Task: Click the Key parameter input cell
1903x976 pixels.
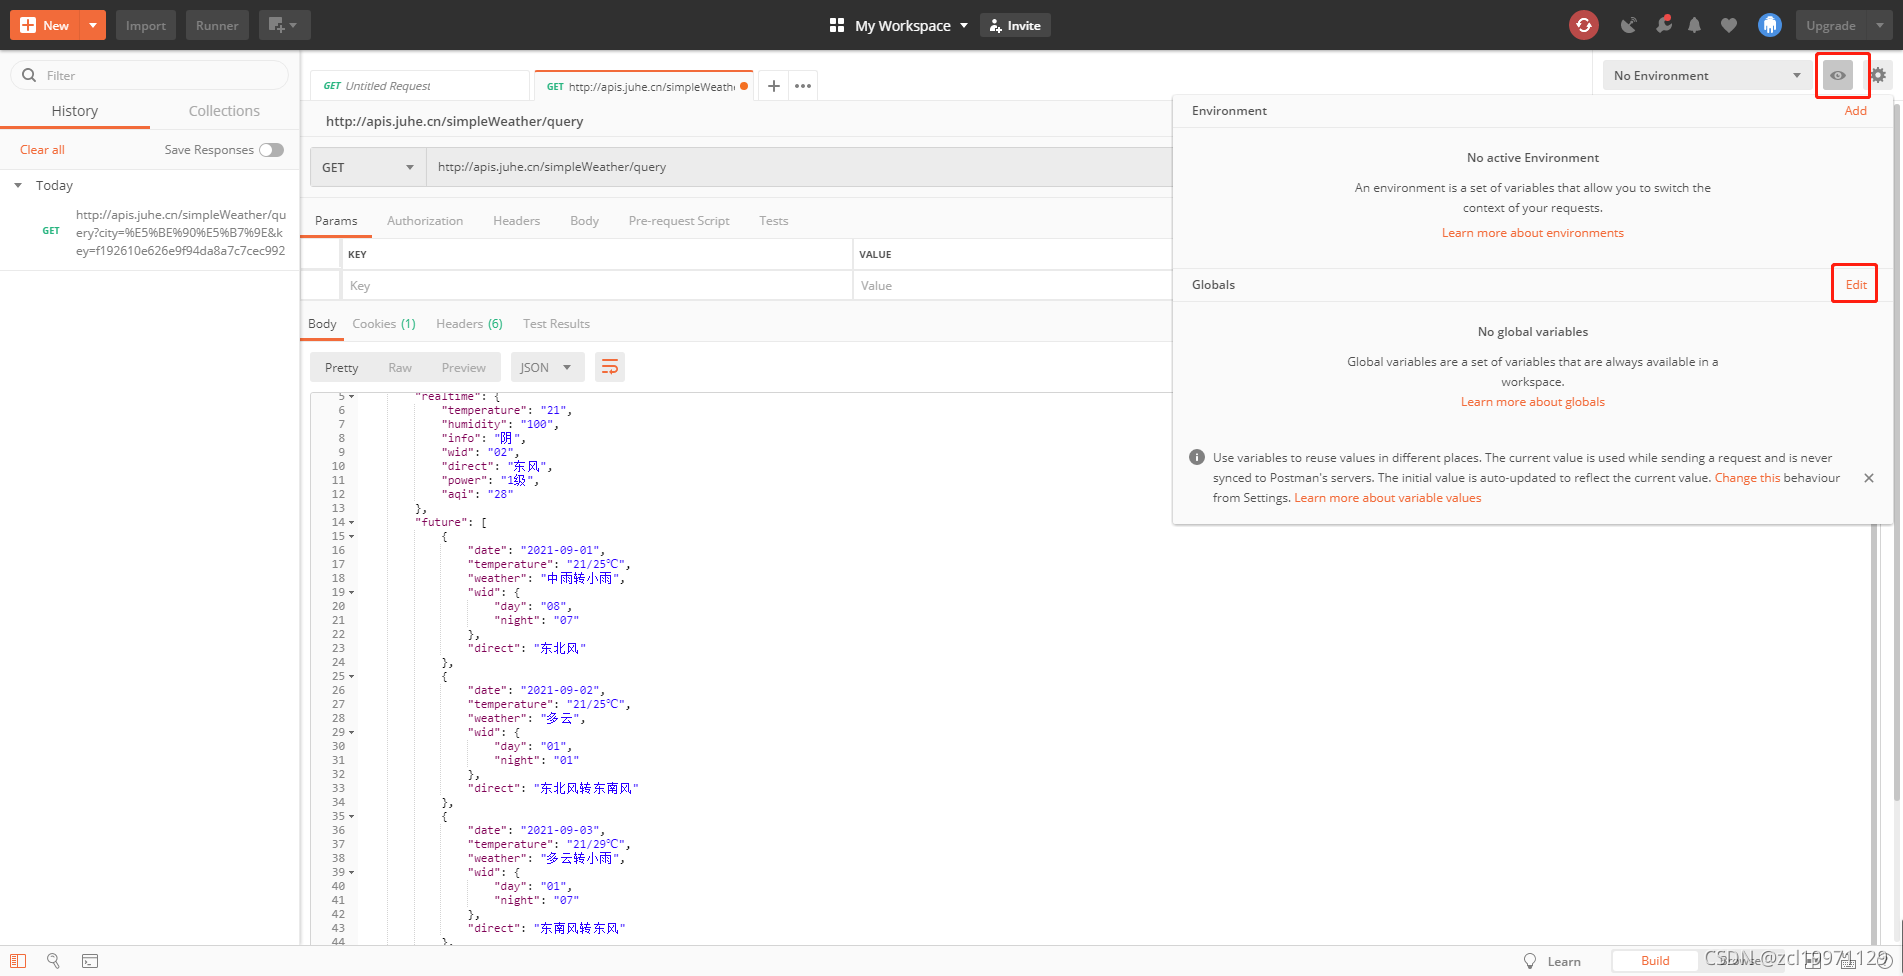Action: pos(597,285)
